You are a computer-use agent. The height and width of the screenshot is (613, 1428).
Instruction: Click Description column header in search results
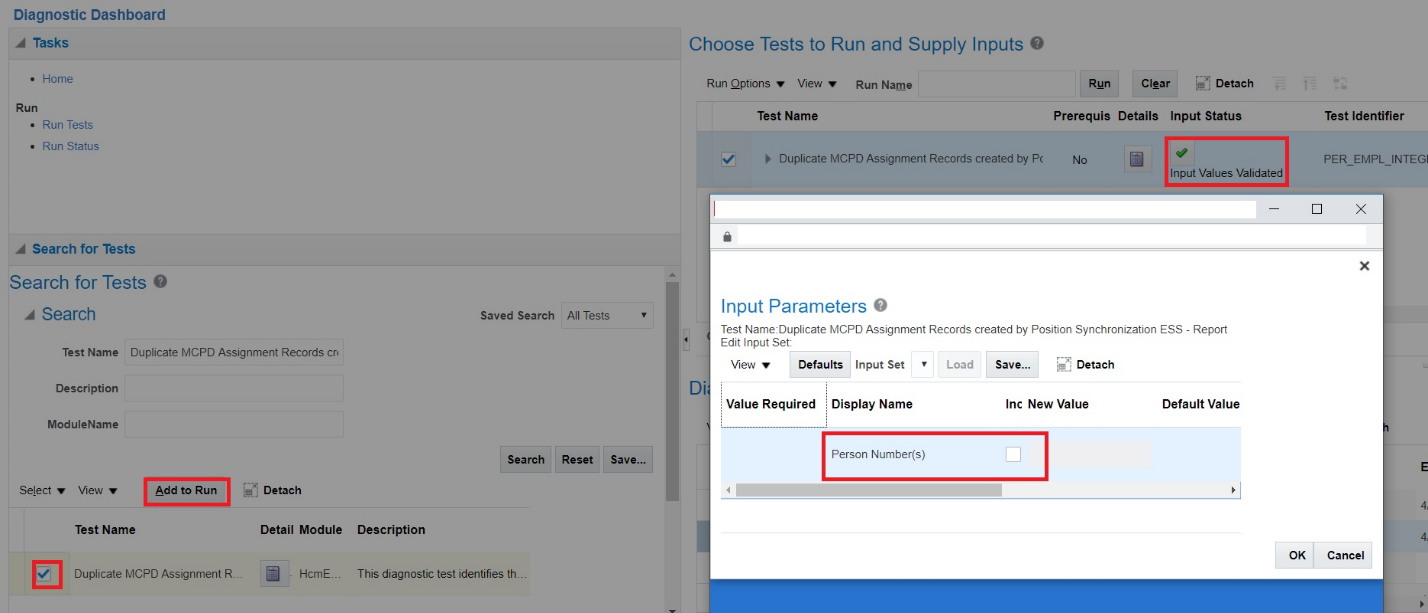click(391, 530)
